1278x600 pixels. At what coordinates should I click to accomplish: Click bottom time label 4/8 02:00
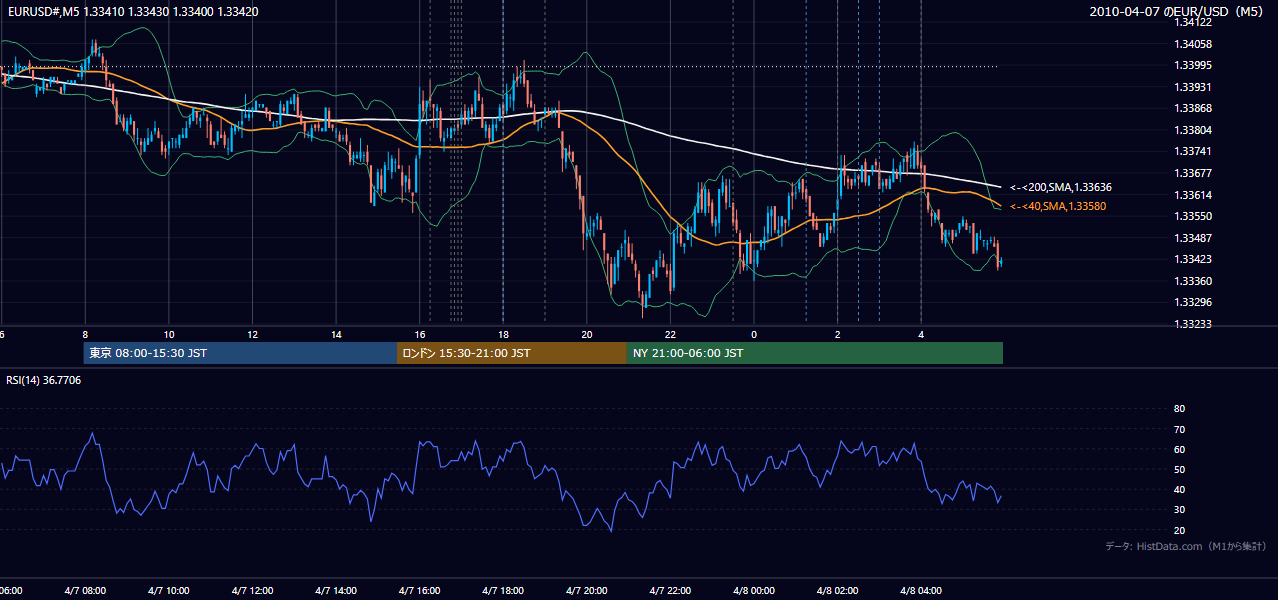838,591
